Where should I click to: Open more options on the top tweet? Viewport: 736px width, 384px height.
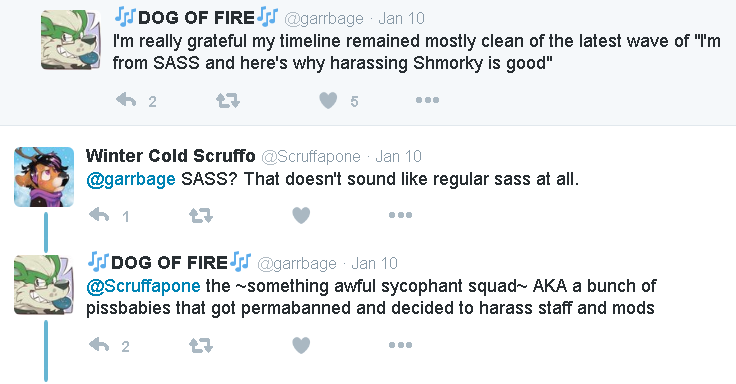427,100
